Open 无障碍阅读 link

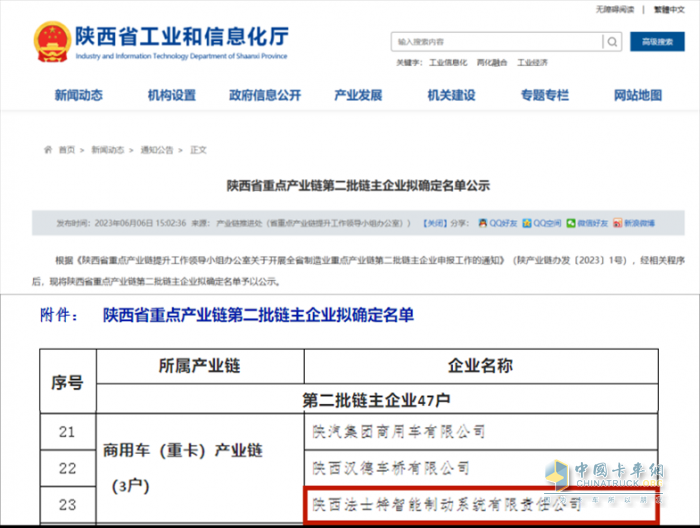click(614, 9)
